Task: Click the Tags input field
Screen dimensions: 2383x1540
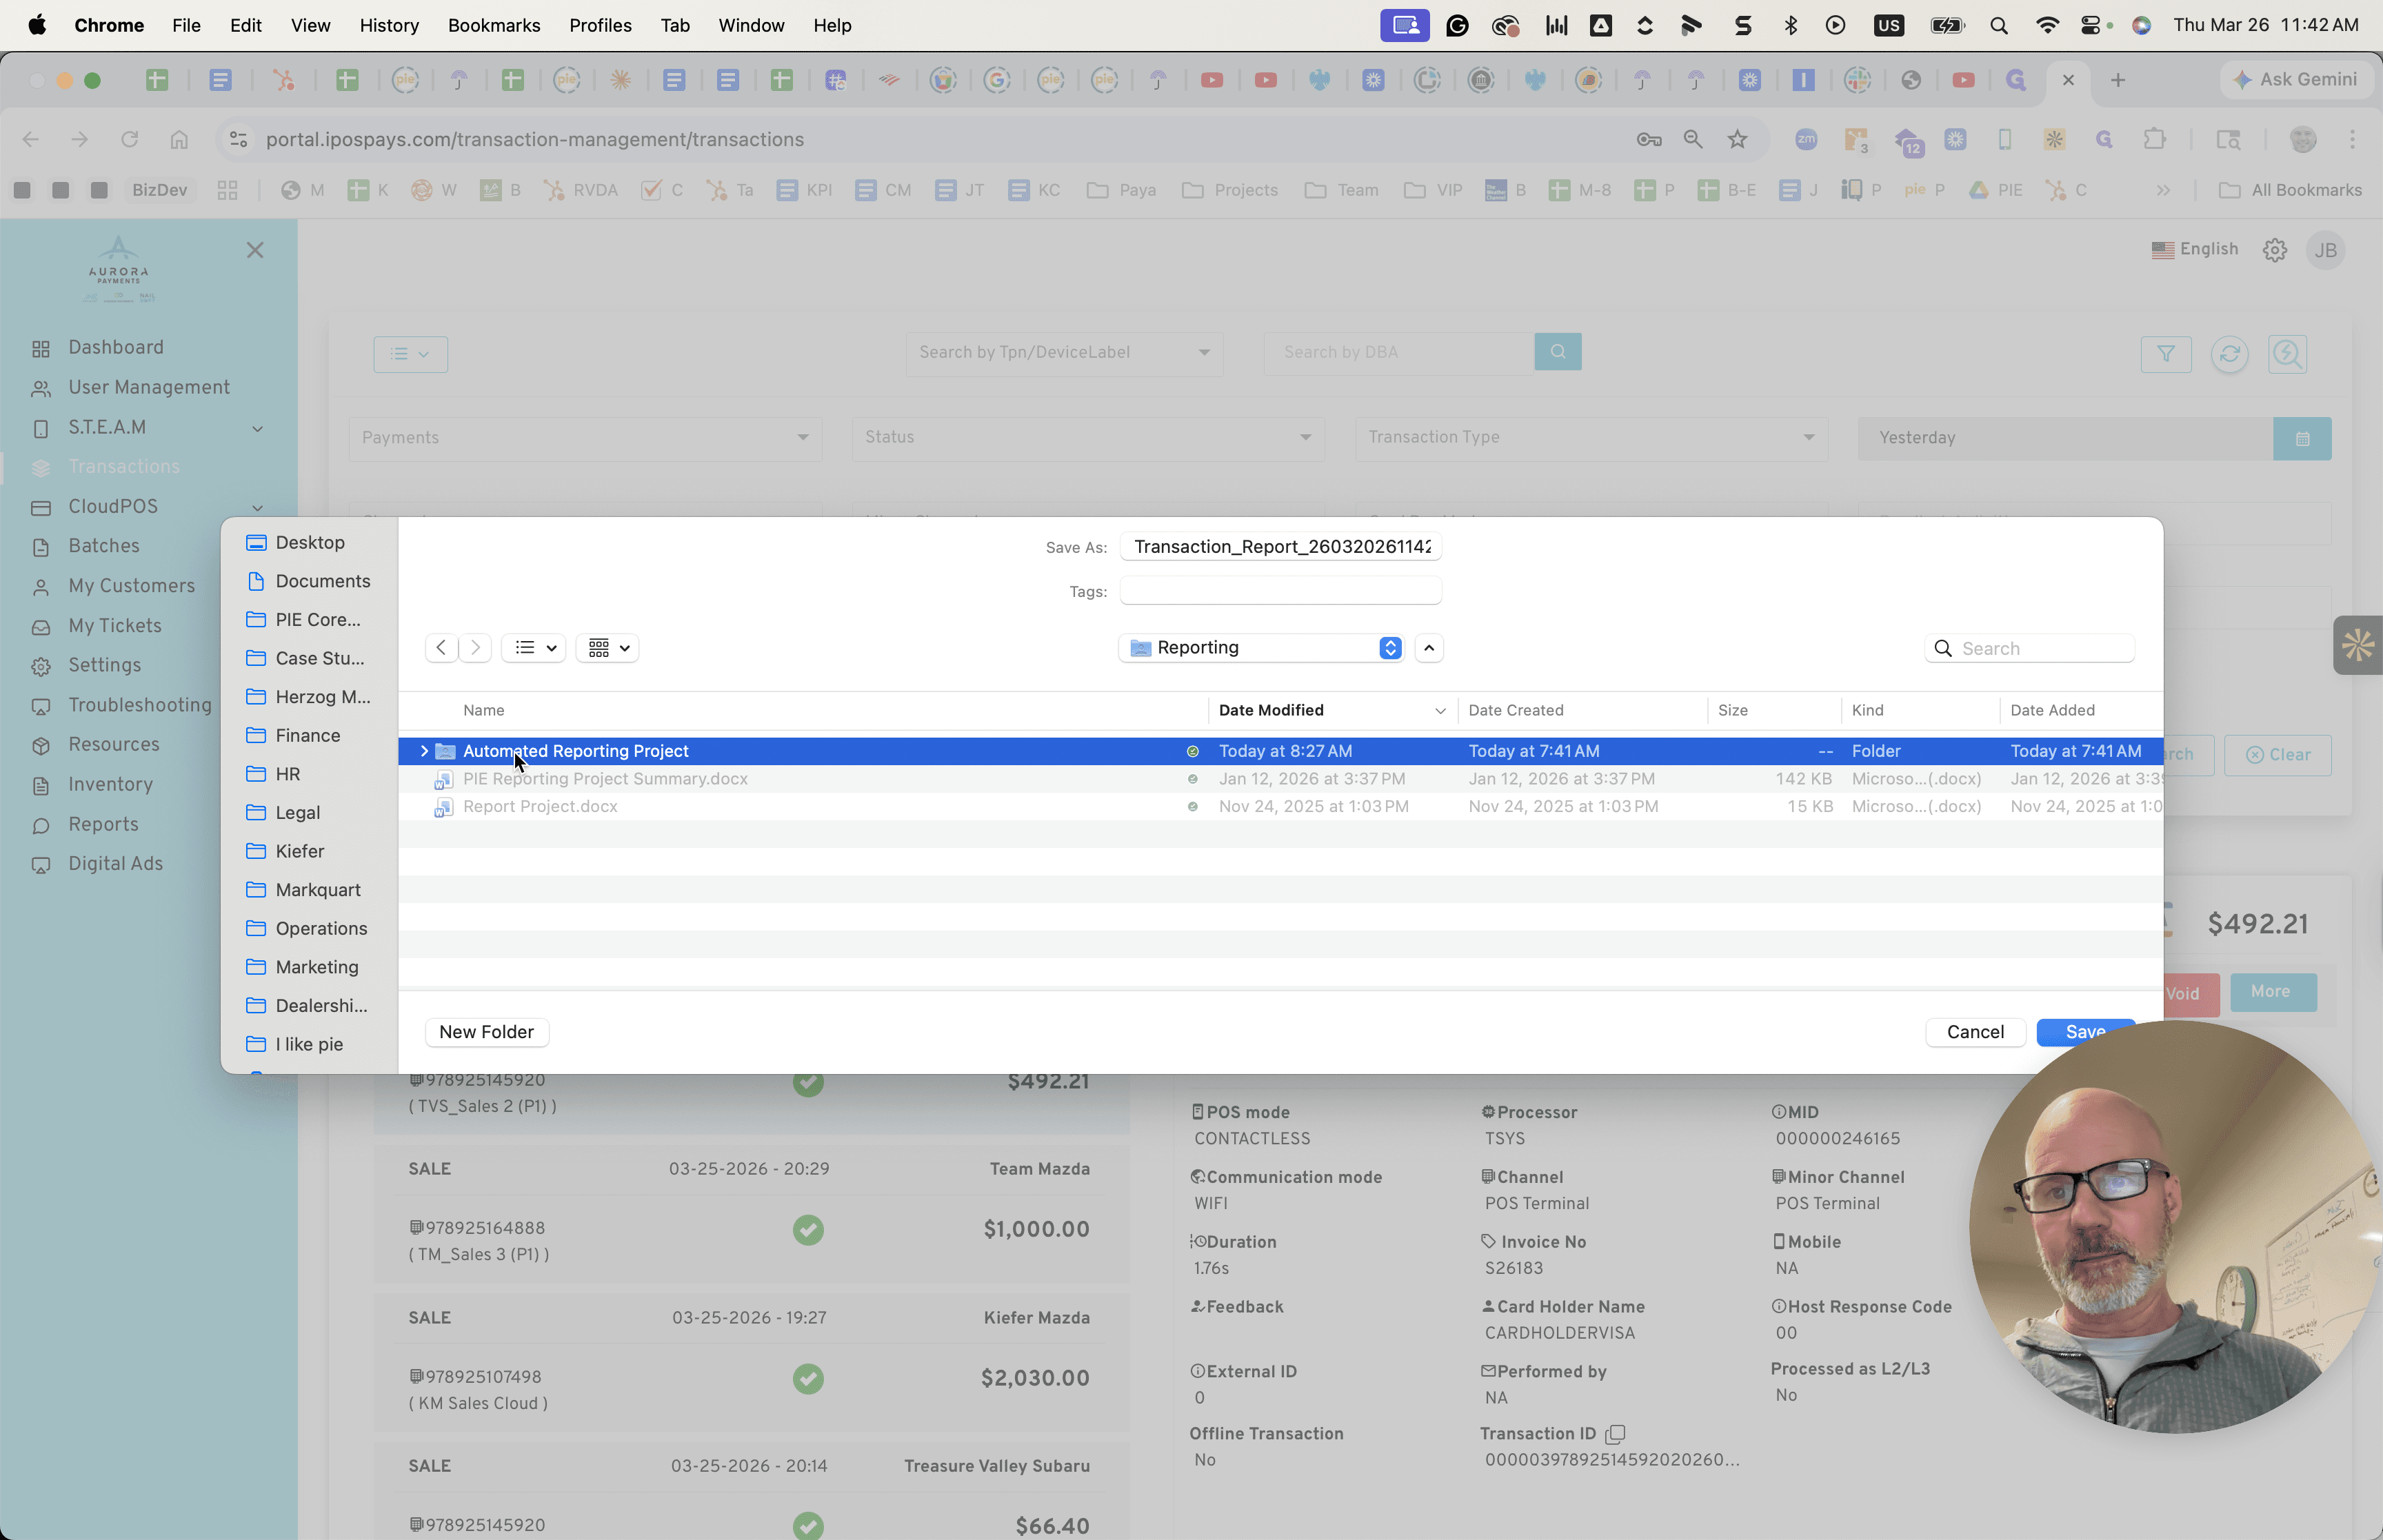Action: point(1281,591)
